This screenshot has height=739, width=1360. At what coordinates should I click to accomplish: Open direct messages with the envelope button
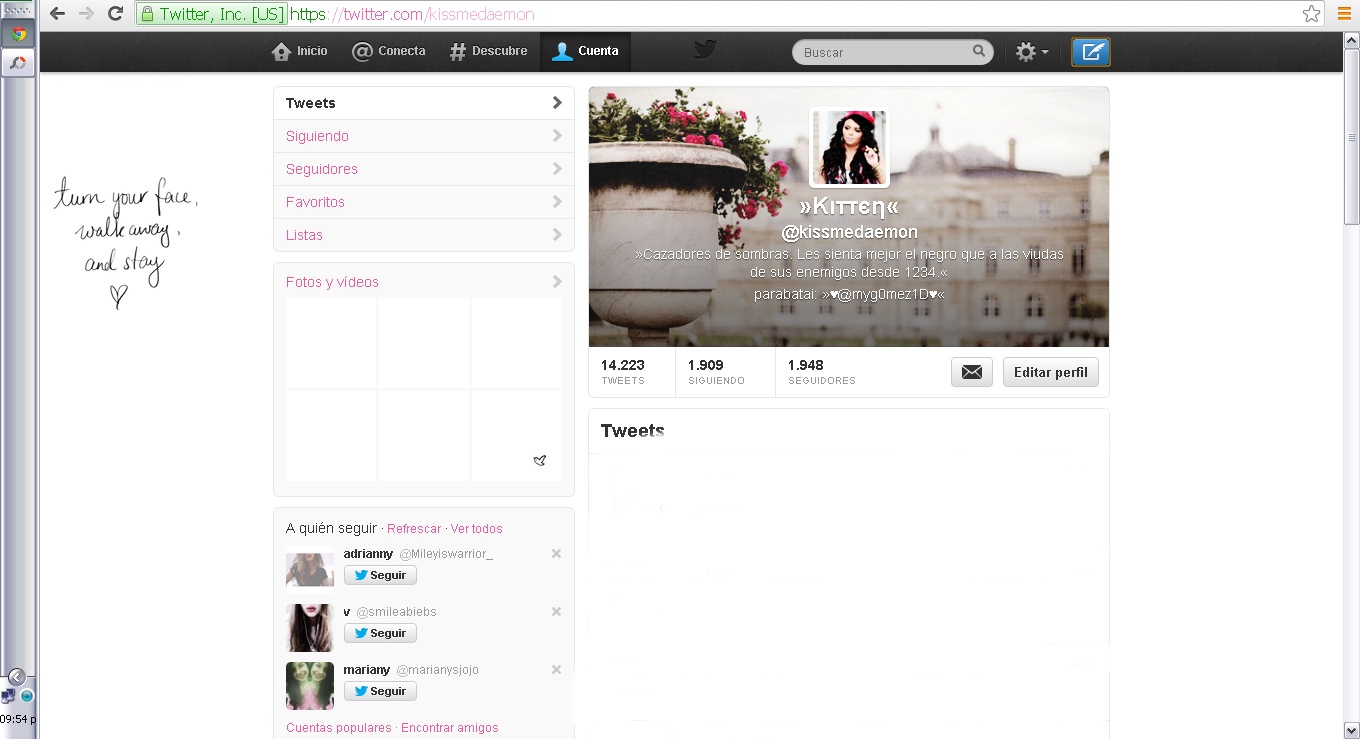pos(971,372)
